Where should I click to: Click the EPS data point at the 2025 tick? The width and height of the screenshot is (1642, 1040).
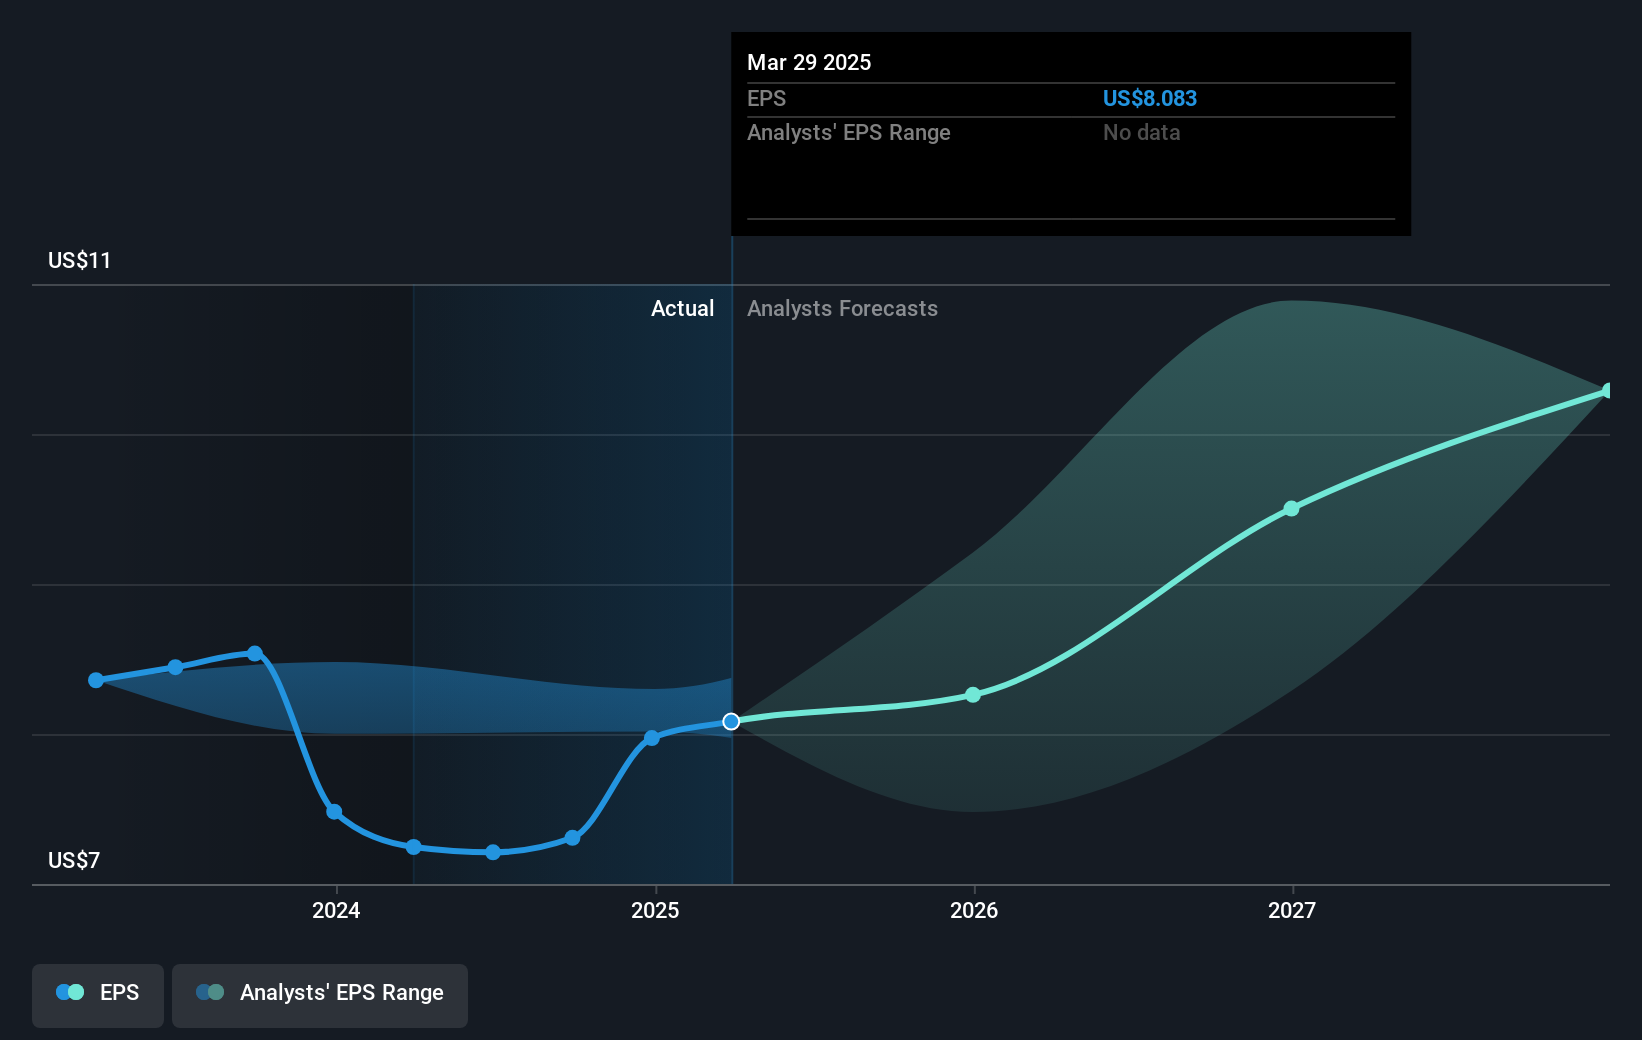652,738
